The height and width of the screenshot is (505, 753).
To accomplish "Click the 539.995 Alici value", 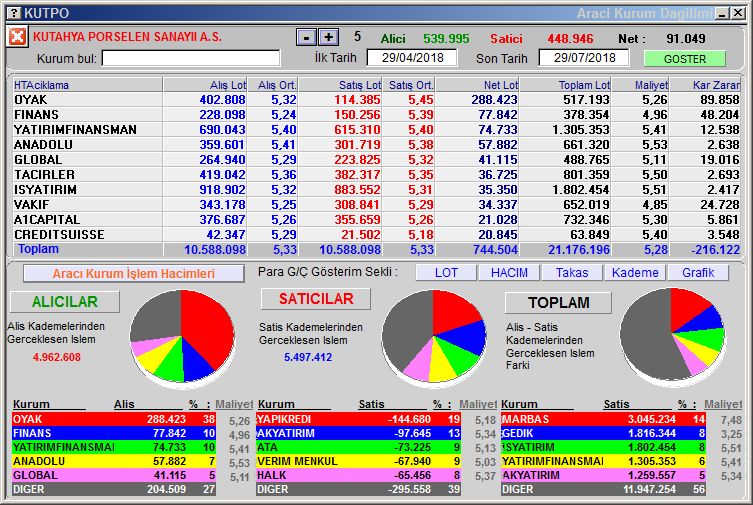I will click(446, 39).
